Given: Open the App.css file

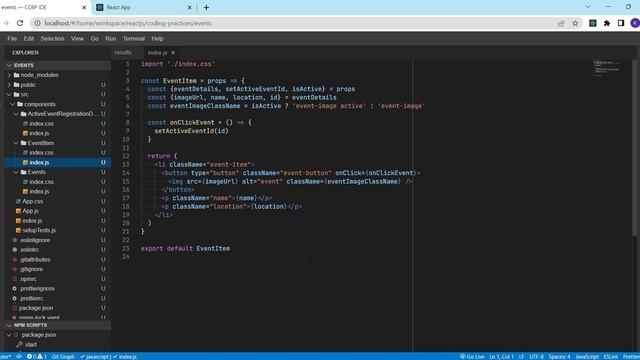Looking at the screenshot, I should [32, 201].
